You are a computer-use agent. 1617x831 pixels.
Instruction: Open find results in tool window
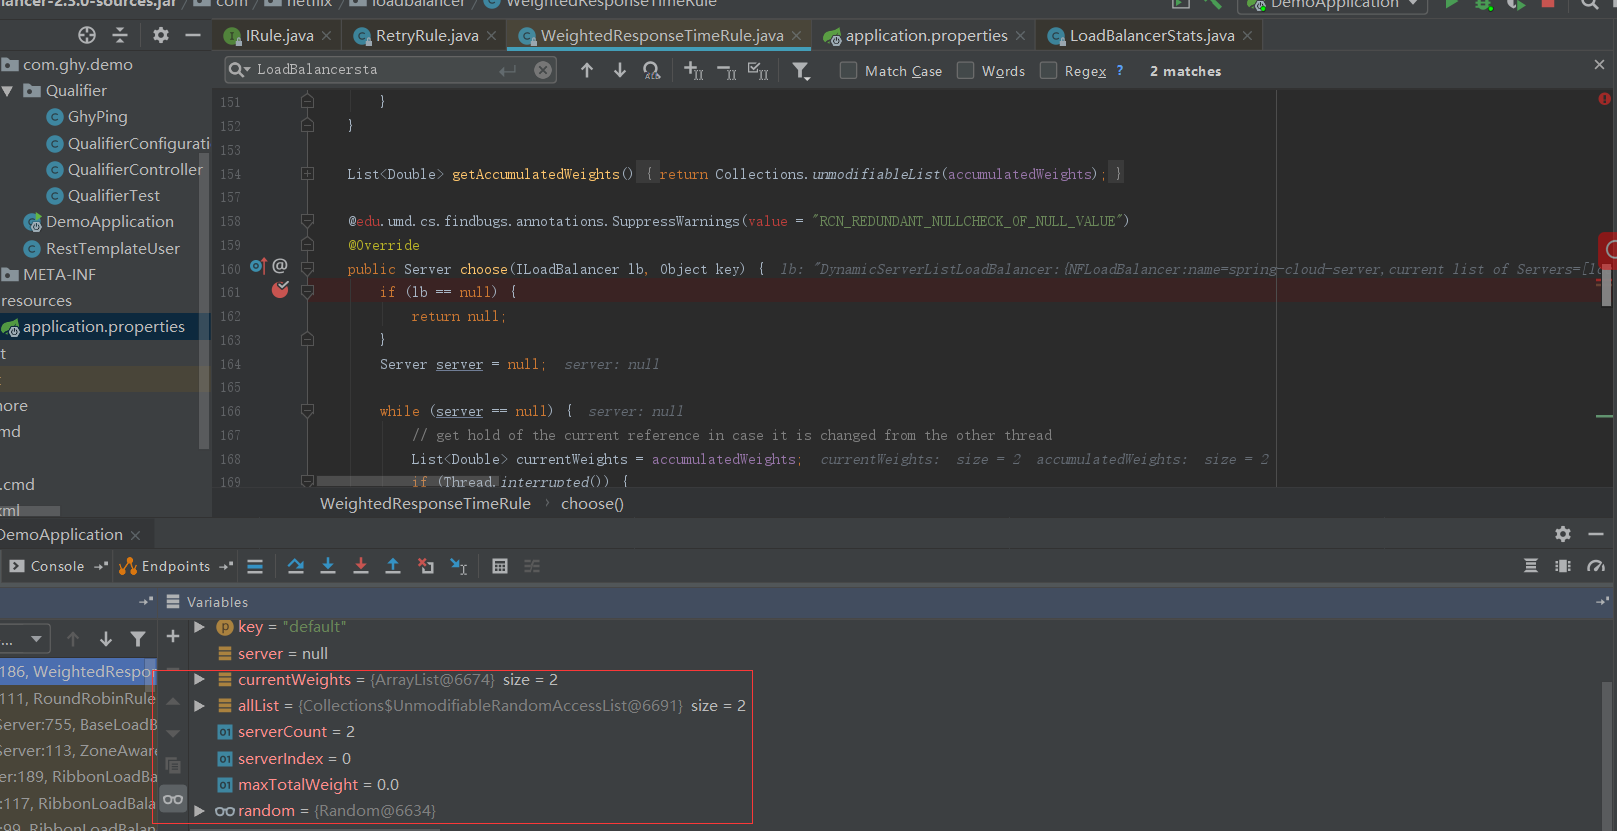[x=652, y=70]
